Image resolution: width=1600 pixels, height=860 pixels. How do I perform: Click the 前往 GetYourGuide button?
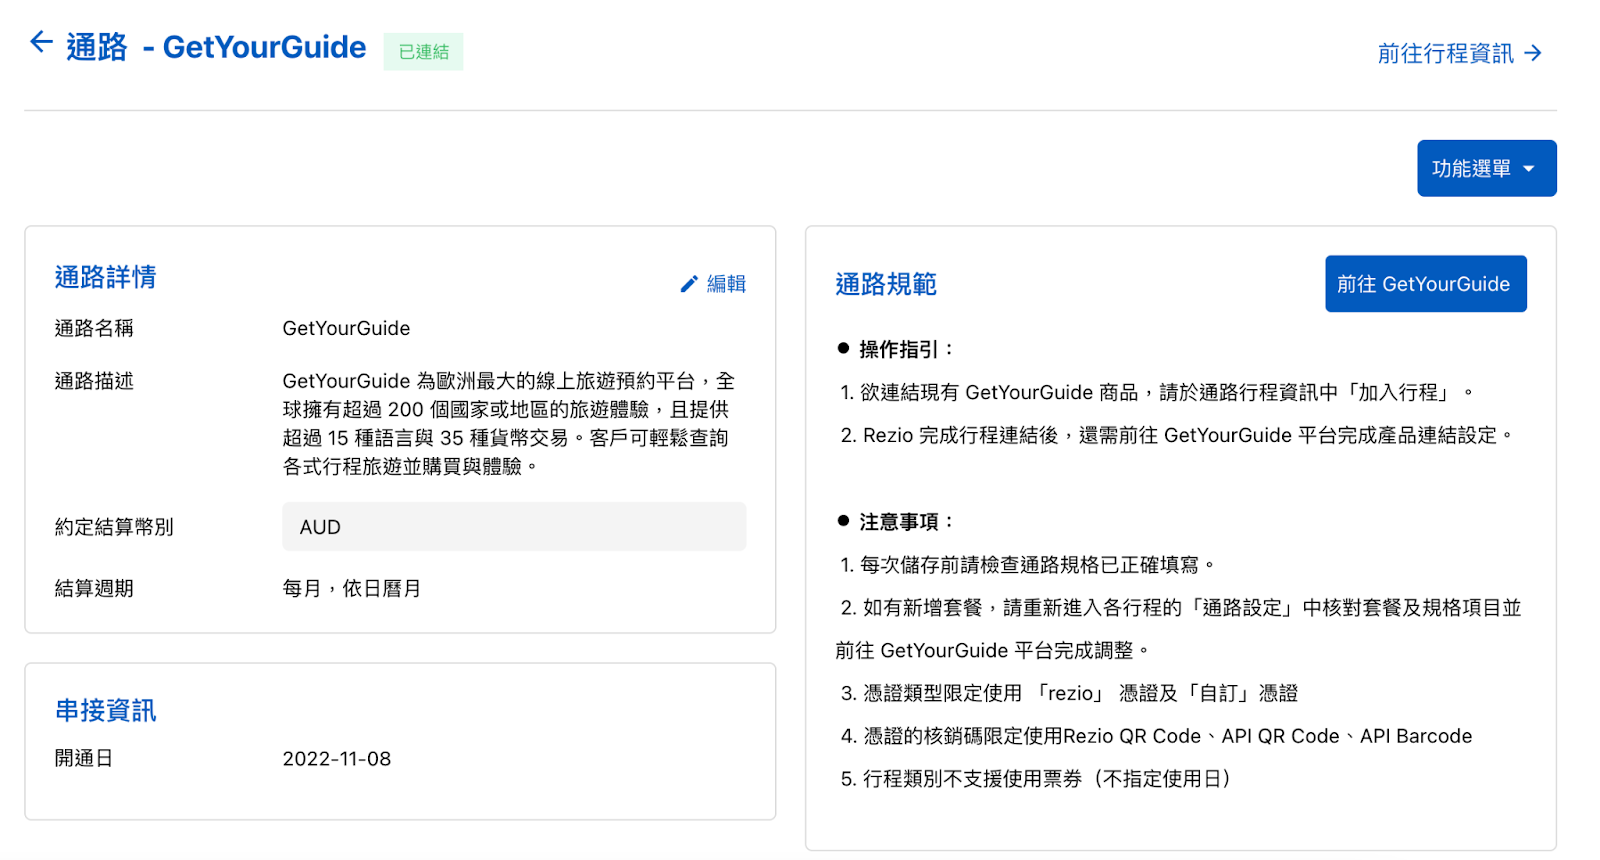[x=1425, y=284]
